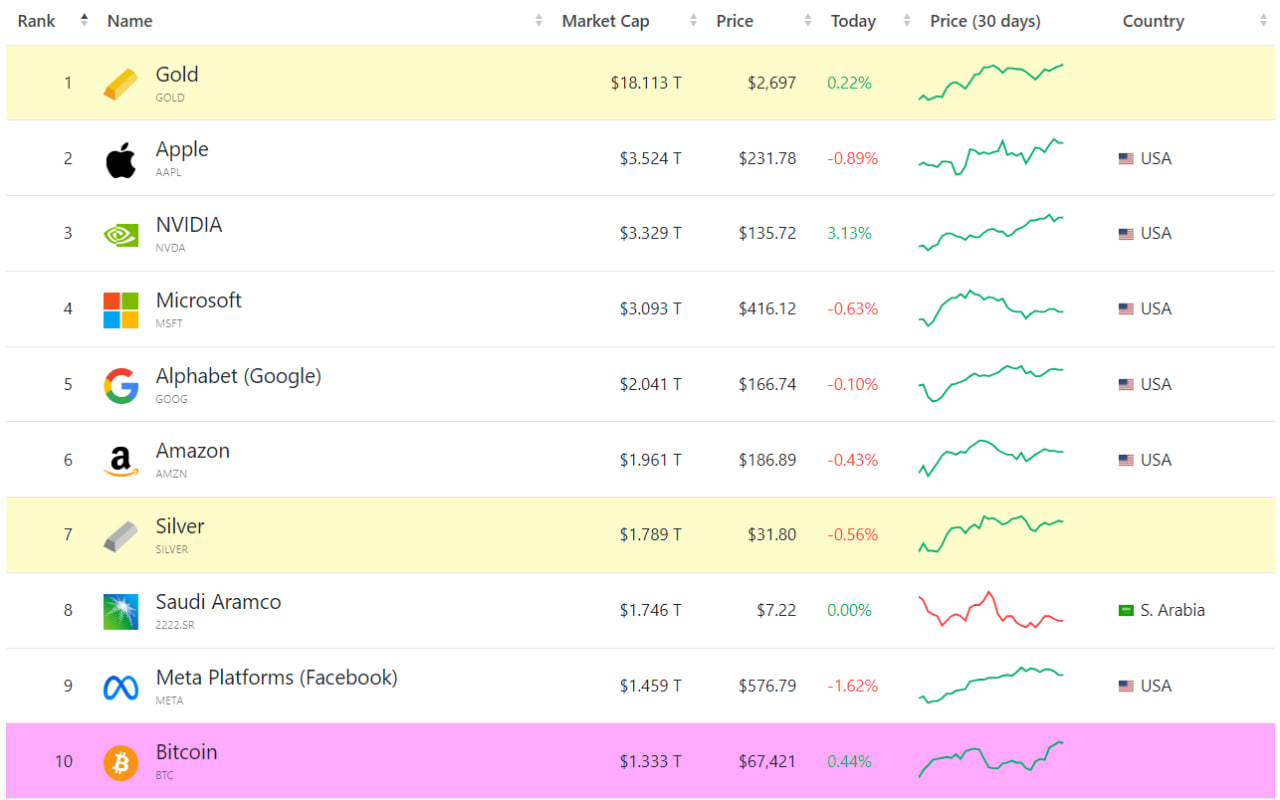This screenshot has height=800, width=1280.
Task: Sort table by Country column
Action: pyautogui.click(x=1153, y=21)
